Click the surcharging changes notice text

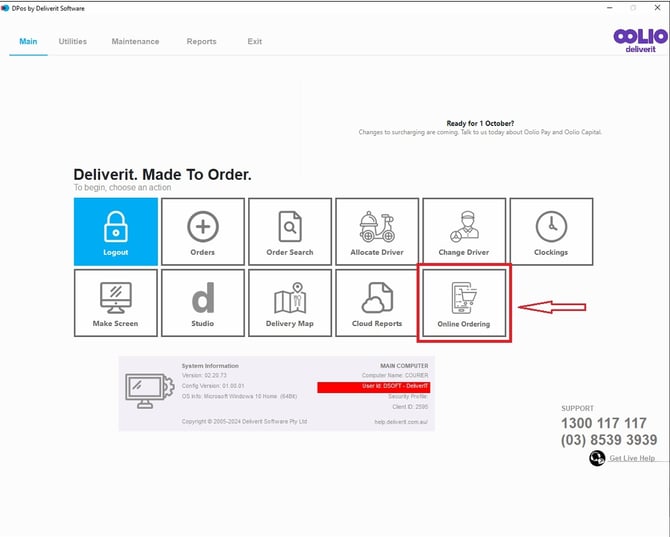(x=480, y=132)
